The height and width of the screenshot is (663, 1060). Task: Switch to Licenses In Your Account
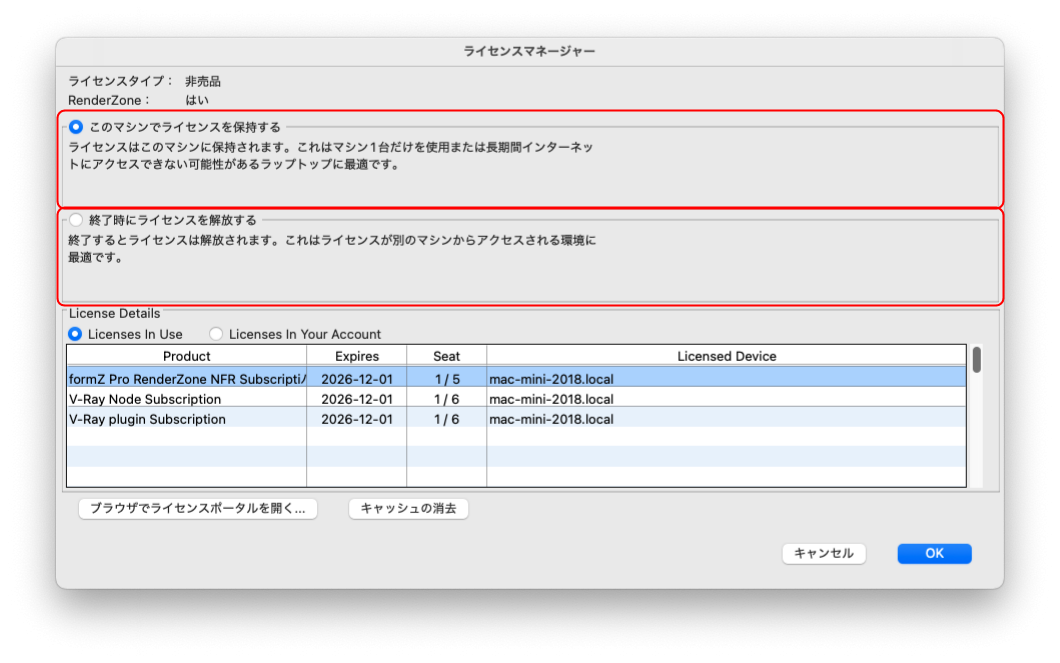pos(216,334)
